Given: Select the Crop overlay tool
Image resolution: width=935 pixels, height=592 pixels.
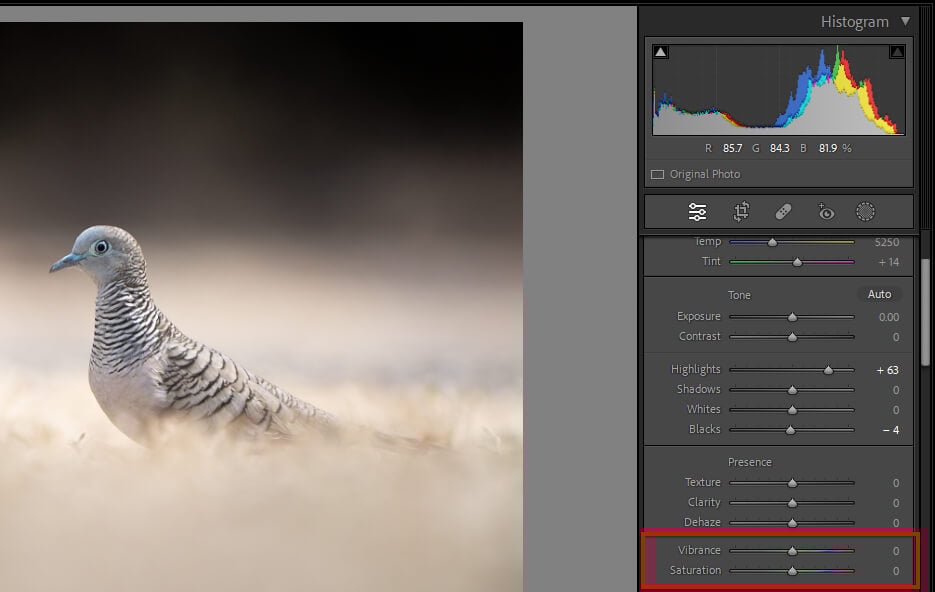Looking at the screenshot, I should tap(741, 212).
